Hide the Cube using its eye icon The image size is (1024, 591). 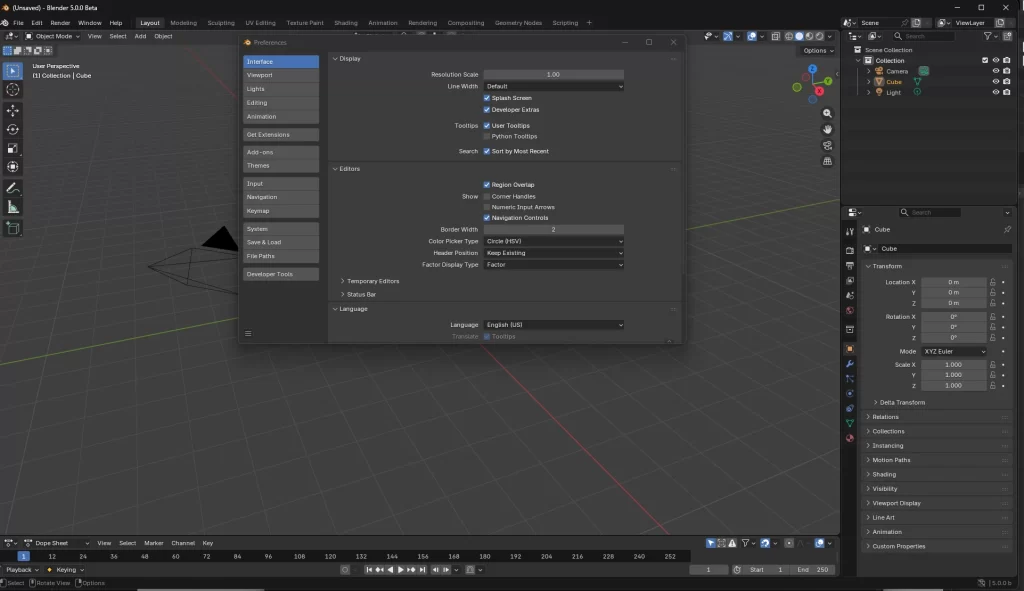tap(996, 81)
